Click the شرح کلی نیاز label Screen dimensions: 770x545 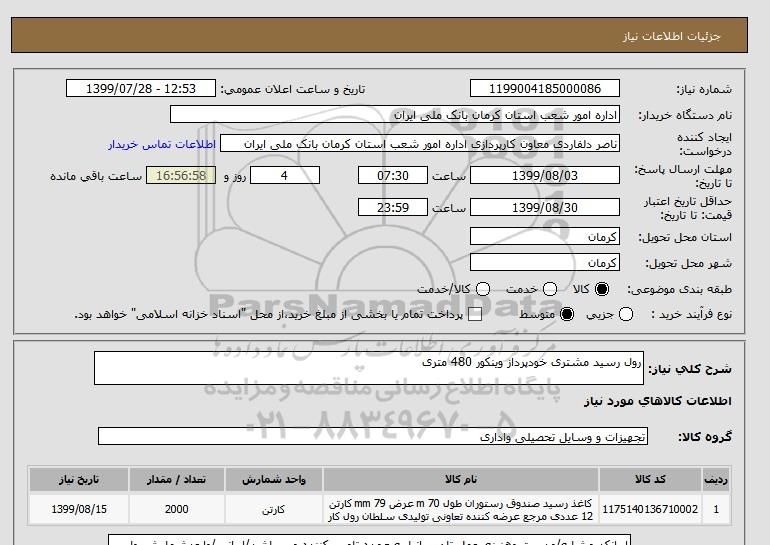[x=690, y=369]
